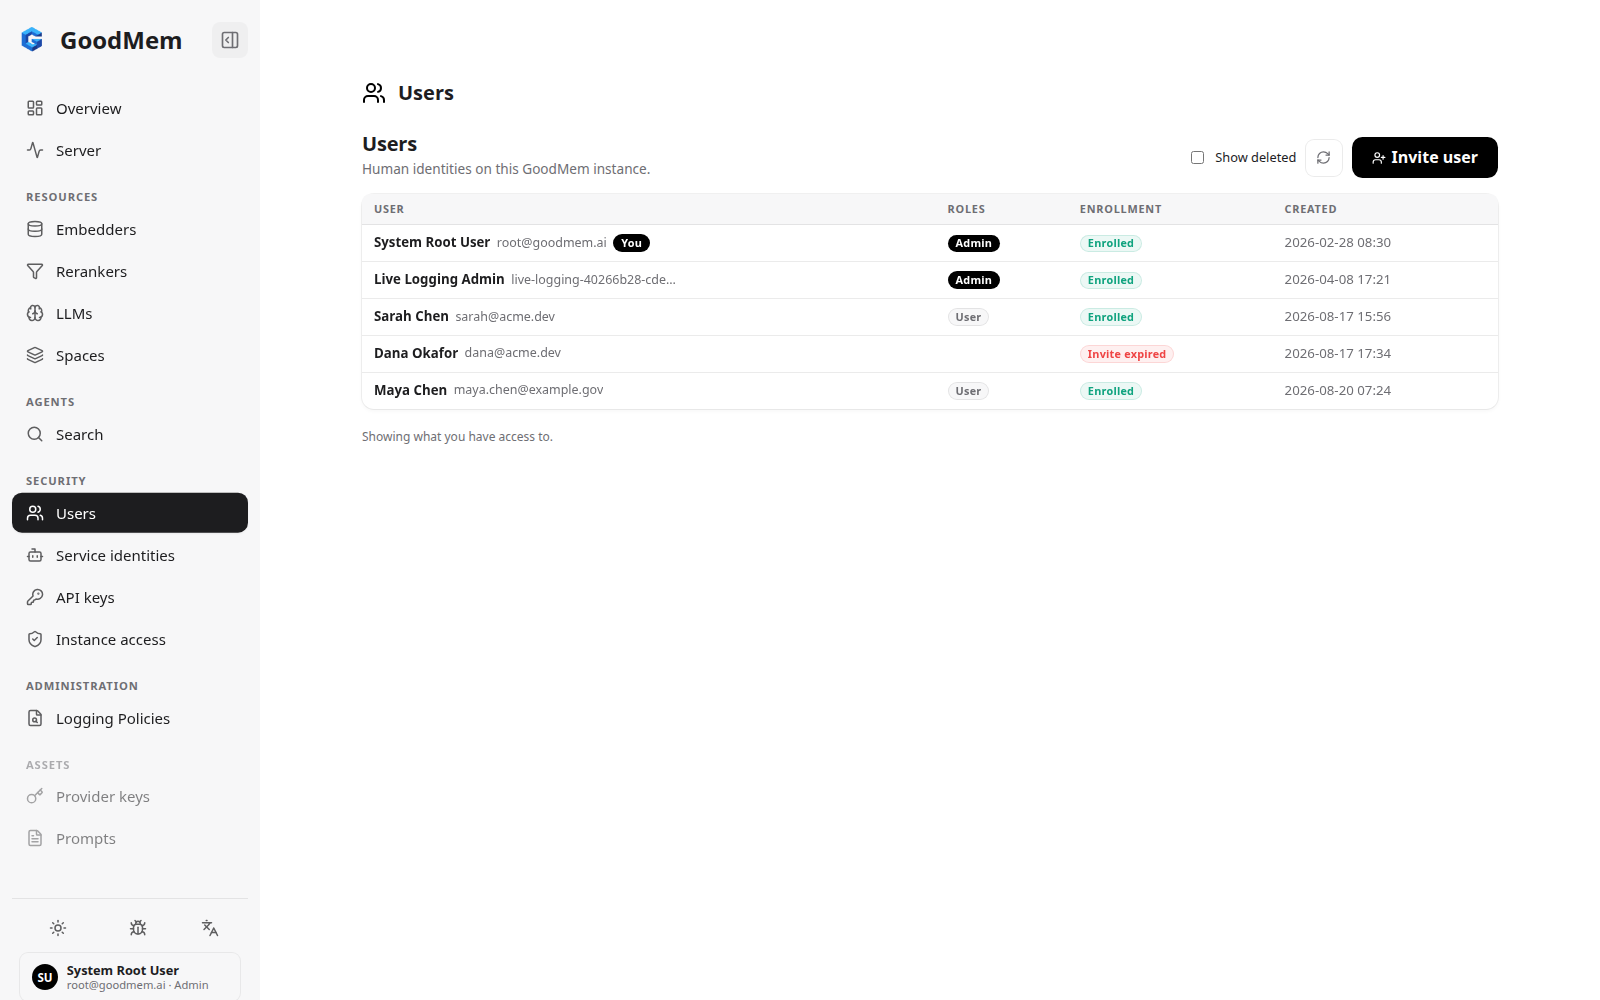Viewport: 1600px width, 1000px height.
Task: Open Search agents page
Action: point(130,434)
